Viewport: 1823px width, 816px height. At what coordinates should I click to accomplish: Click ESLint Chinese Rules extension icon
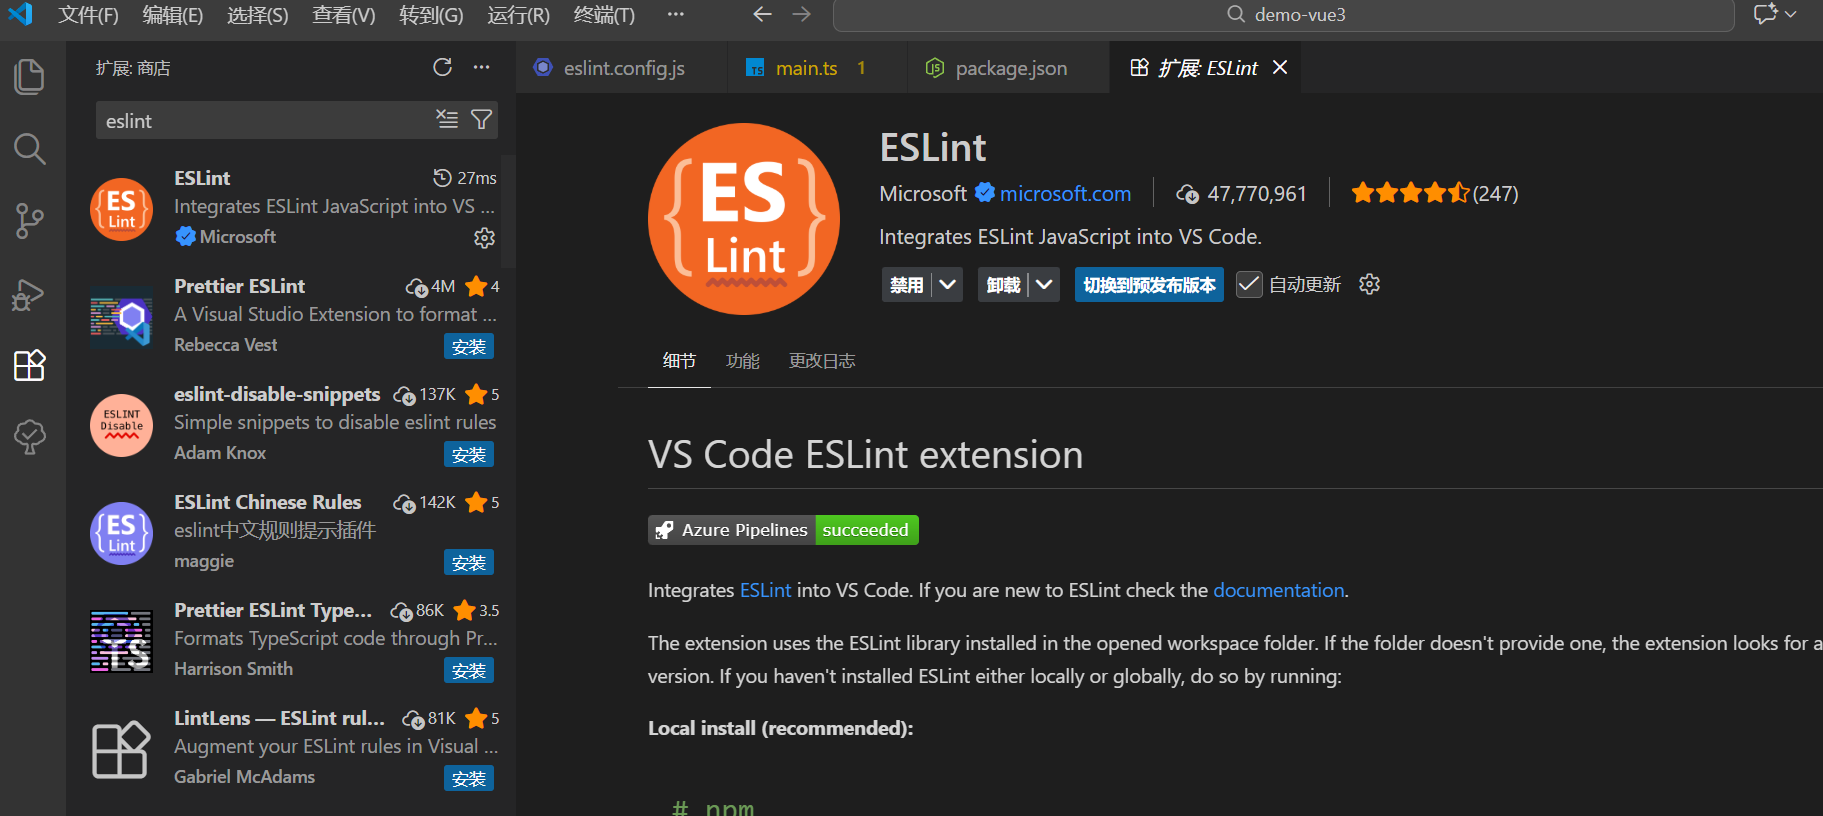[121, 533]
